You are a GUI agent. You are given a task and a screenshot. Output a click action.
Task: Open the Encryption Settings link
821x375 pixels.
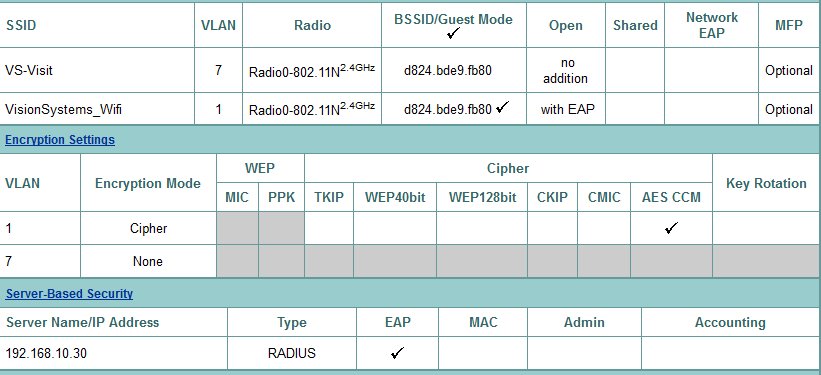tap(60, 140)
